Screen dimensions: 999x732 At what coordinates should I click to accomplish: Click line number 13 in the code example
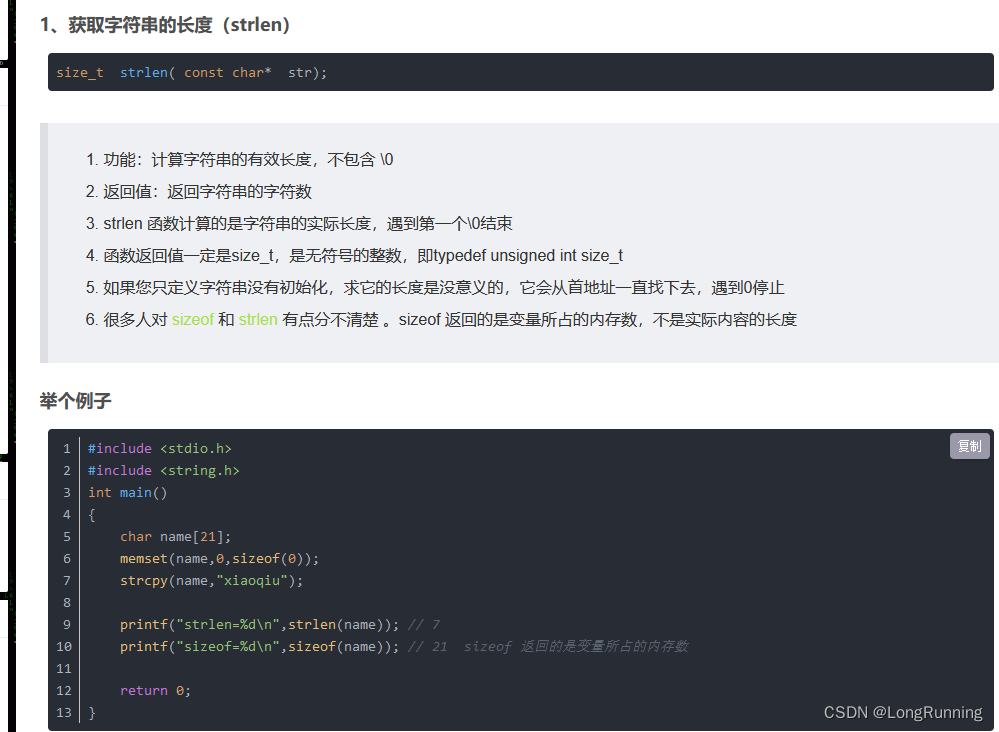click(x=62, y=712)
